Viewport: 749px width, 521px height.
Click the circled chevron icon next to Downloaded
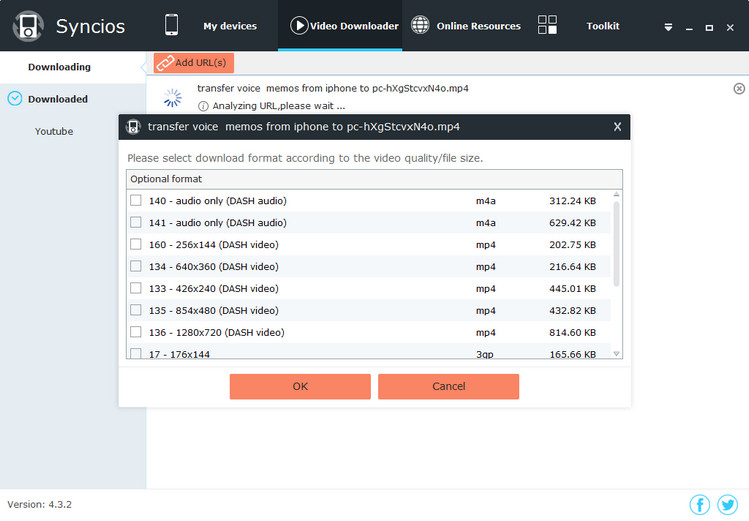(x=15, y=98)
